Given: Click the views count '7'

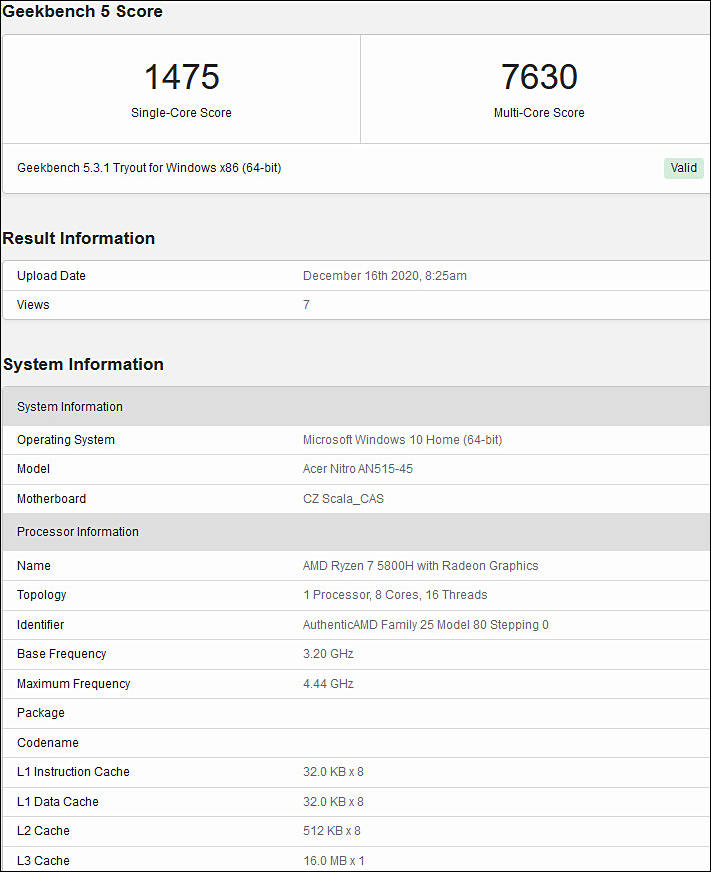Looking at the screenshot, I should point(307,305).
